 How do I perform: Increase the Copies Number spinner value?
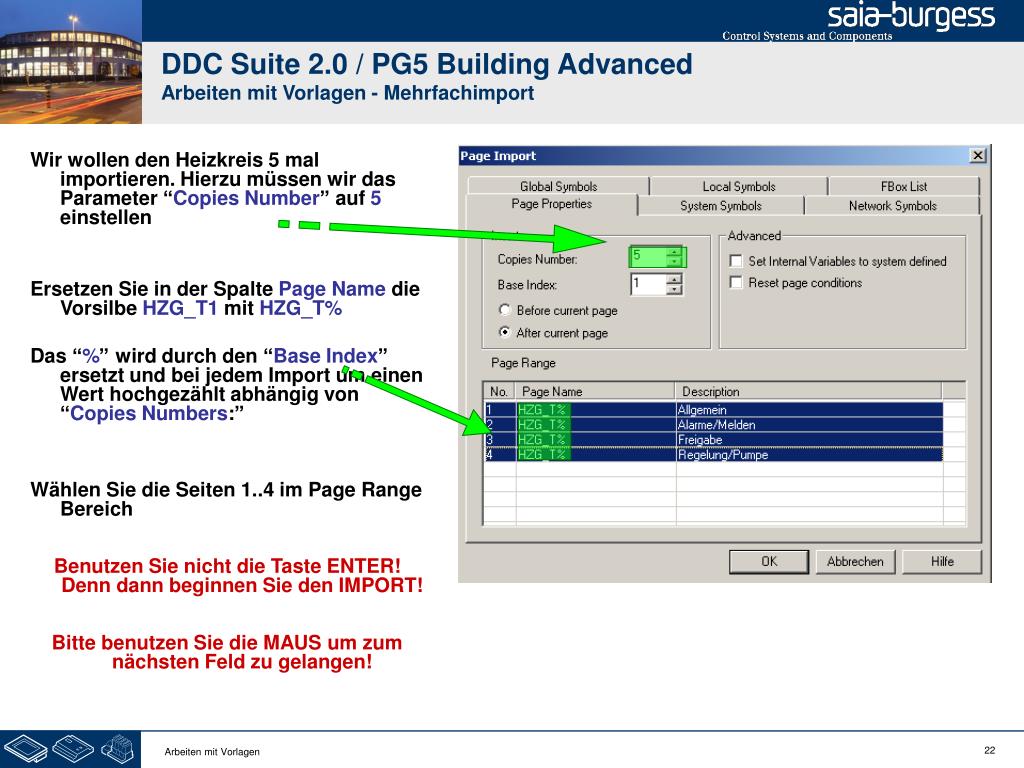674,252
